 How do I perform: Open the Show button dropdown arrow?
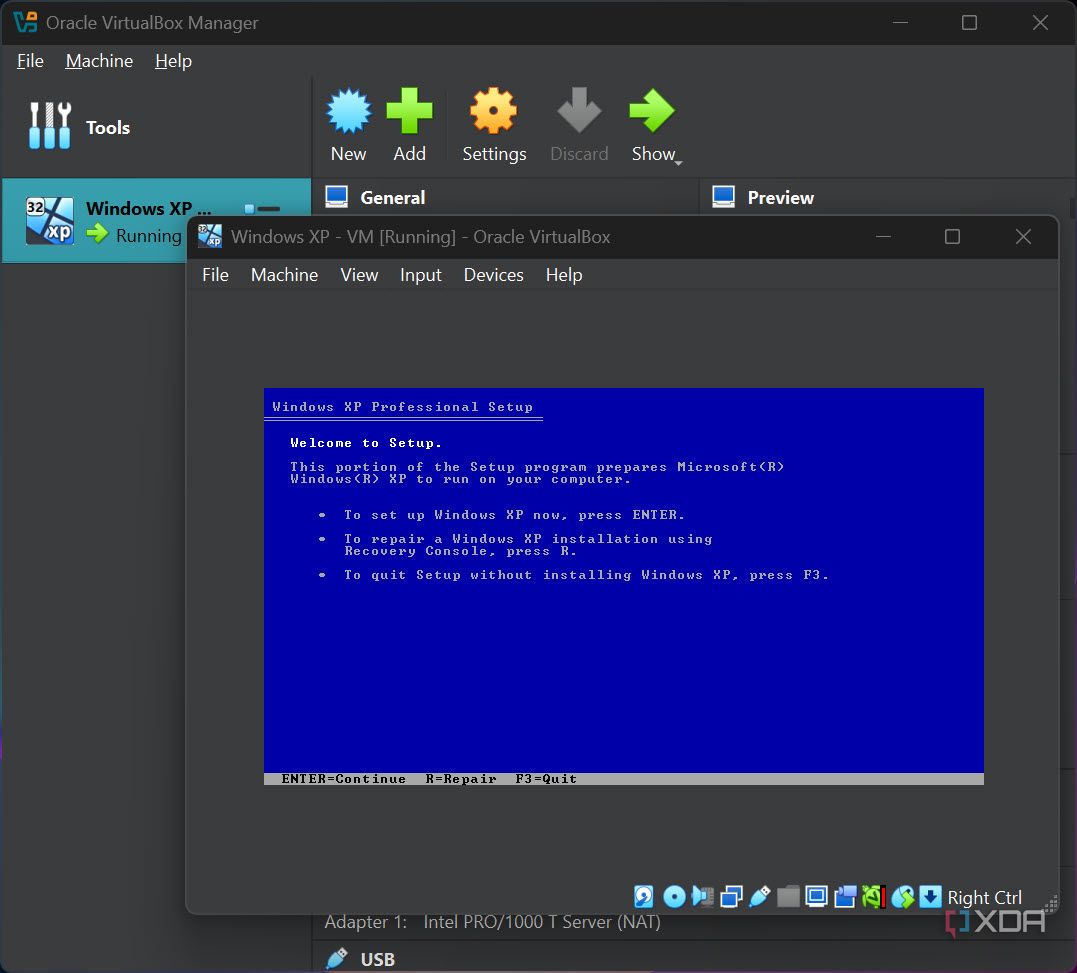point(678,162)
